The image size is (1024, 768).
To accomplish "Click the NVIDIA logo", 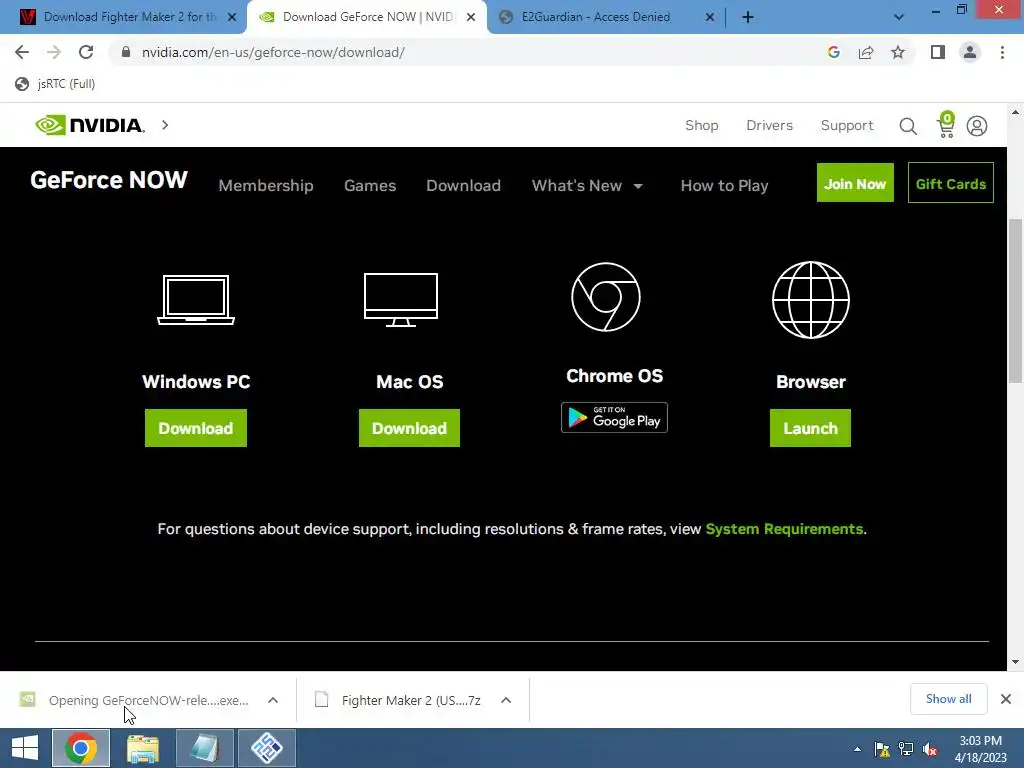I will tap(89, 125).
